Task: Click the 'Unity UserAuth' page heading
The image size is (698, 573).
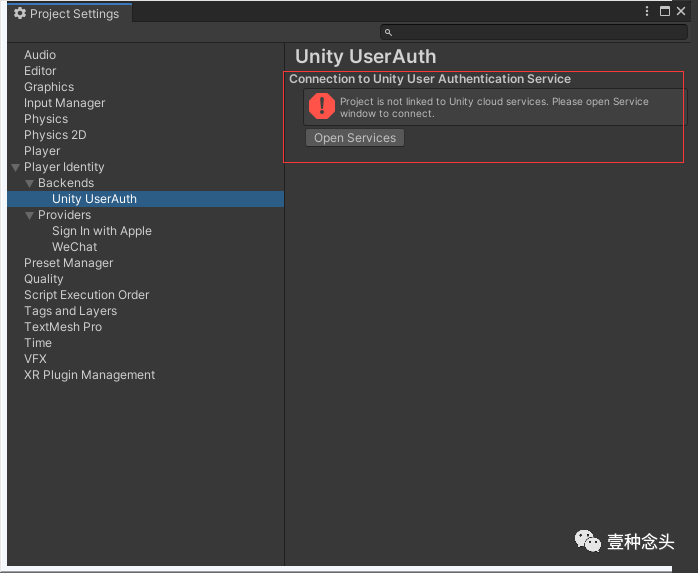Action: (365, 57)
